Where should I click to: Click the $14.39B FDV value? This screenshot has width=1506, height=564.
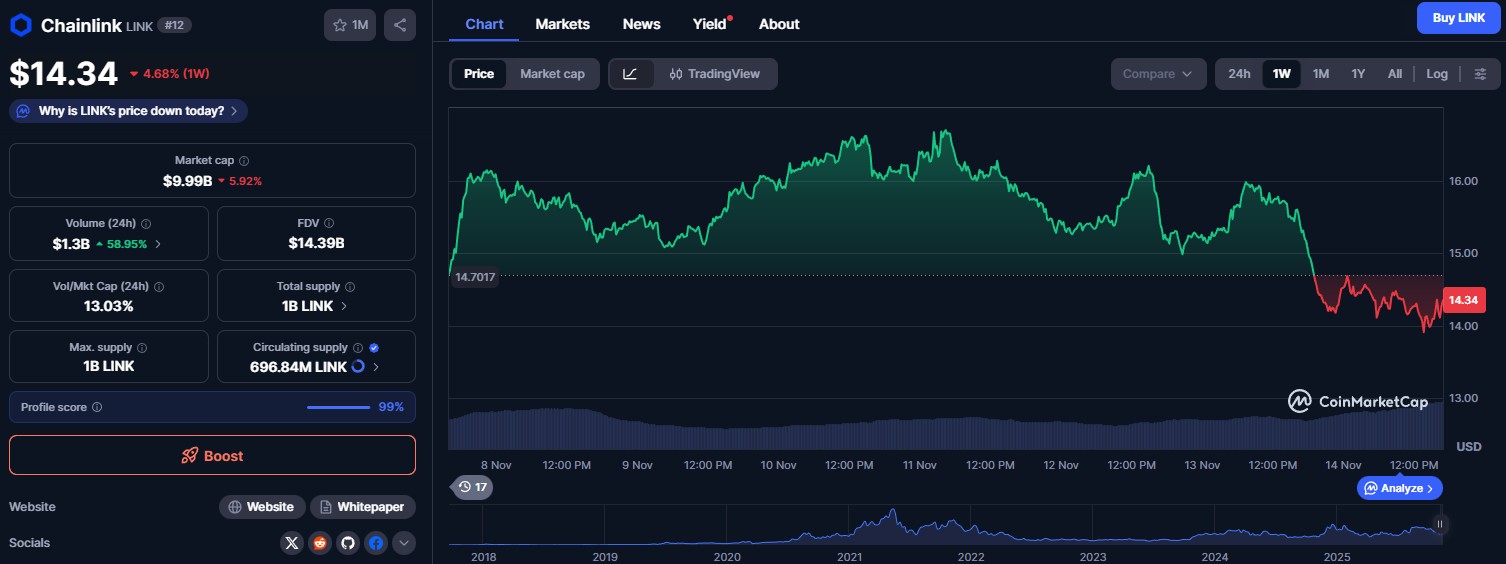coord(316,243)
